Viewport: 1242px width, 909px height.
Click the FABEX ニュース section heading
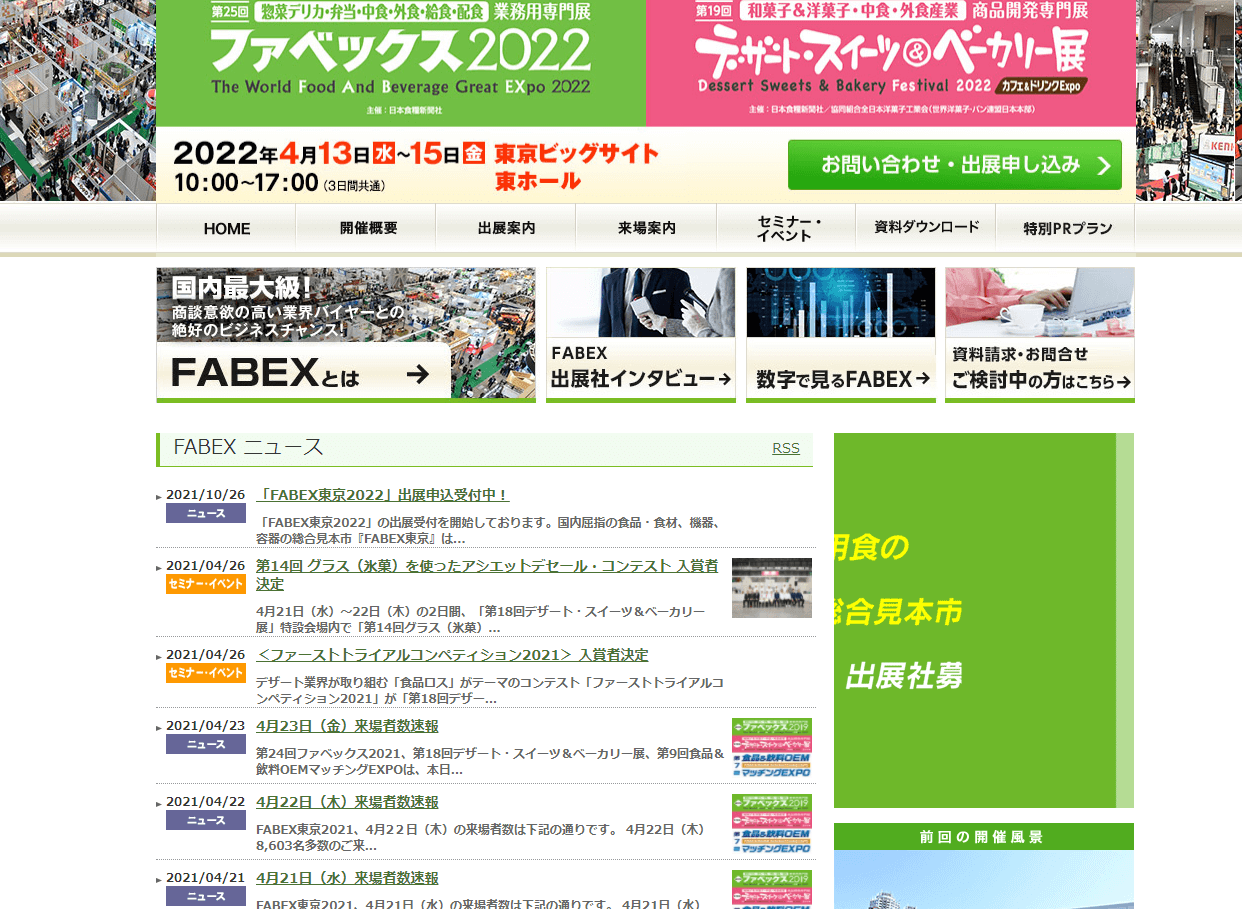pyautogui.click(x=248, y=447)
